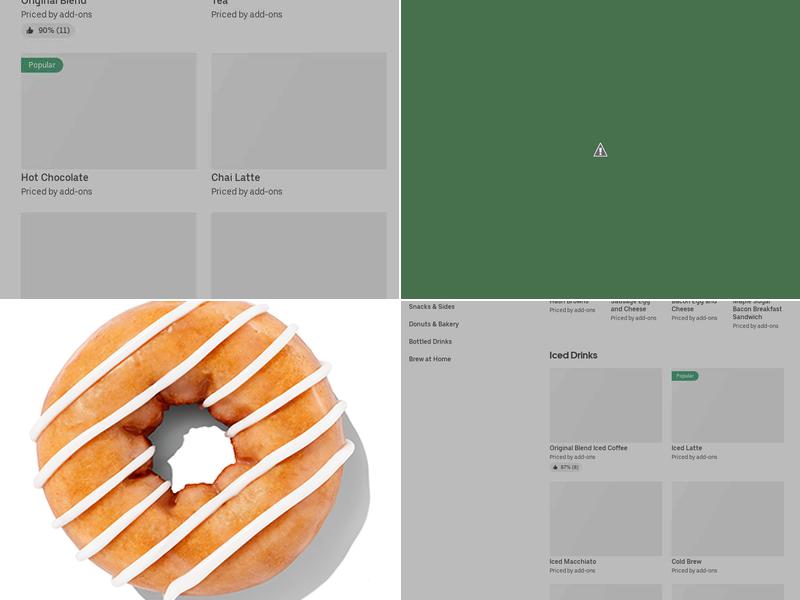This screenshot has height=600, width=800.
Task: Open the Chai Latte item image
Action: pyautogui.click(x=299, y=111)
